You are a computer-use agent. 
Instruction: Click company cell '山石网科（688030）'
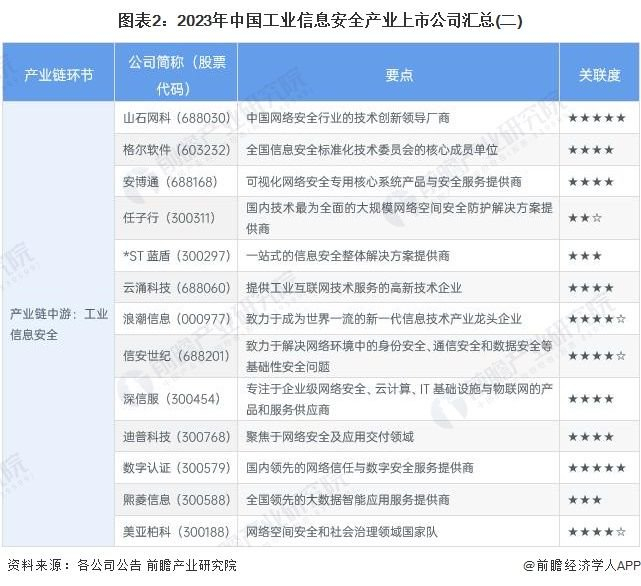[x=177, y=118]
